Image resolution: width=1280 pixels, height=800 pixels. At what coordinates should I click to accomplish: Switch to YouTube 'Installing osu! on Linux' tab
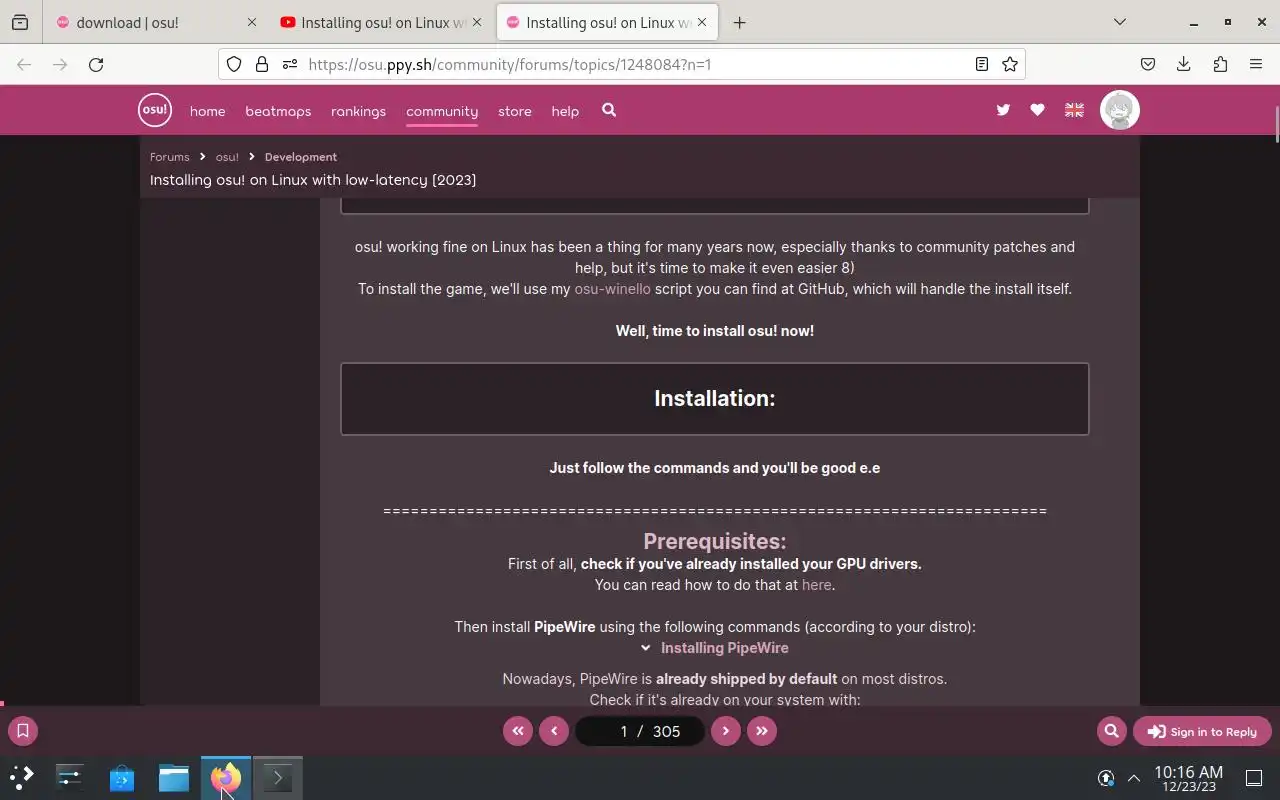tap(382, 22)
